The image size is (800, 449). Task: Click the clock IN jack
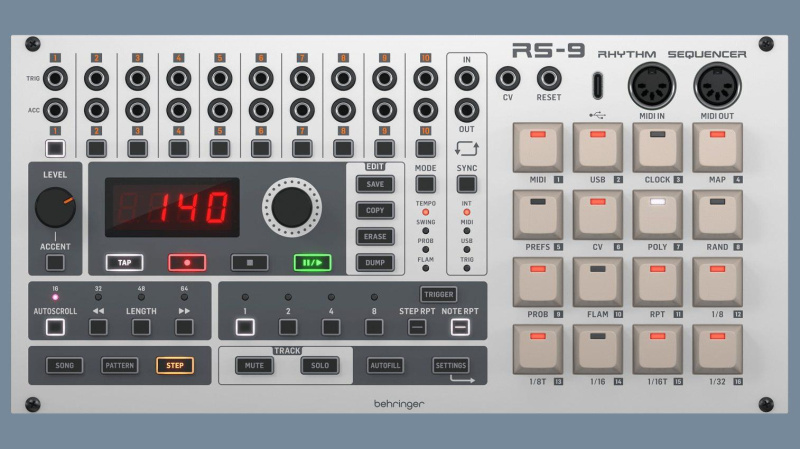click(466, 79)
